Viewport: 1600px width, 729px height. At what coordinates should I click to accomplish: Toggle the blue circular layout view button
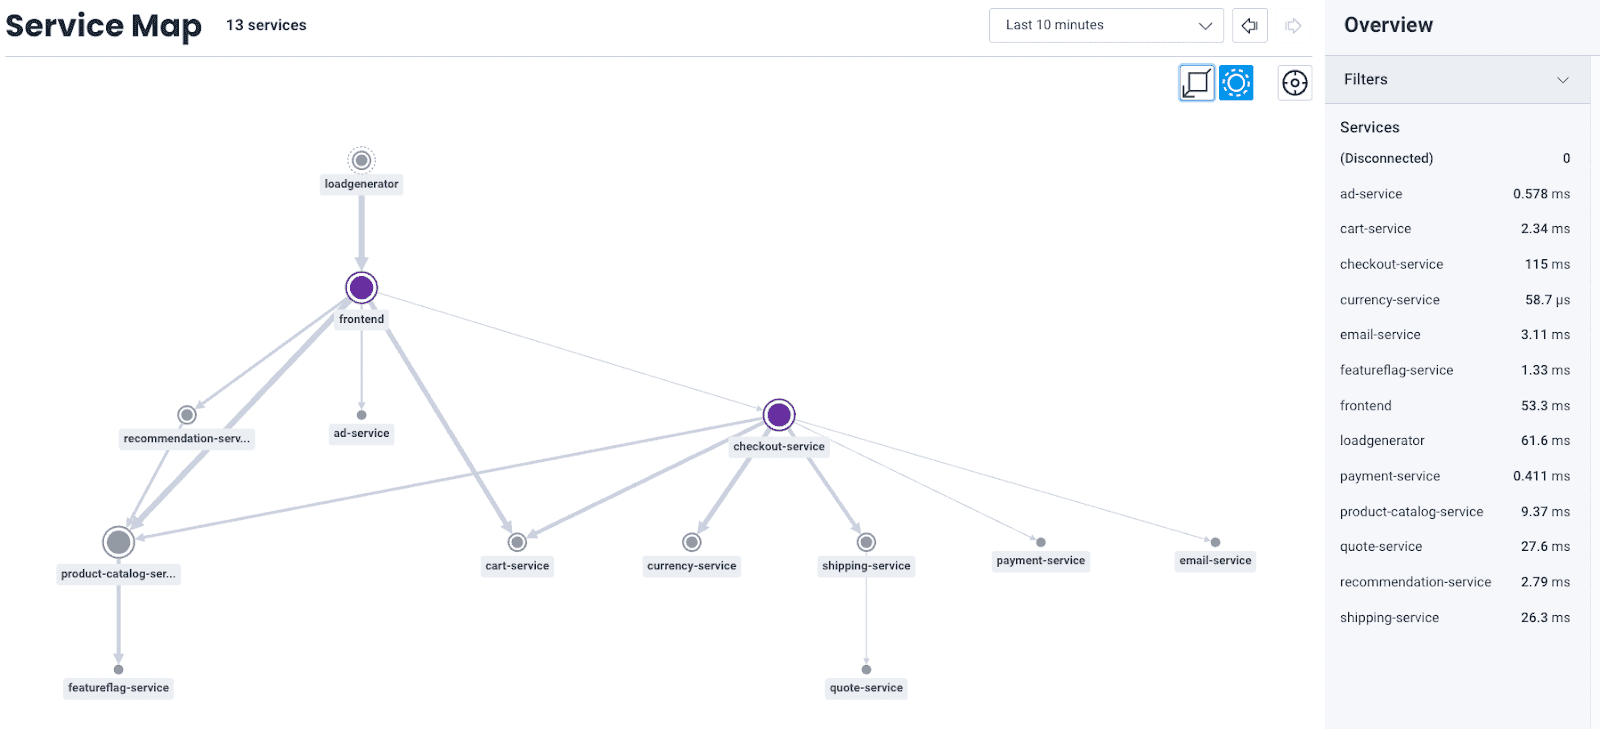[1236, 83]
